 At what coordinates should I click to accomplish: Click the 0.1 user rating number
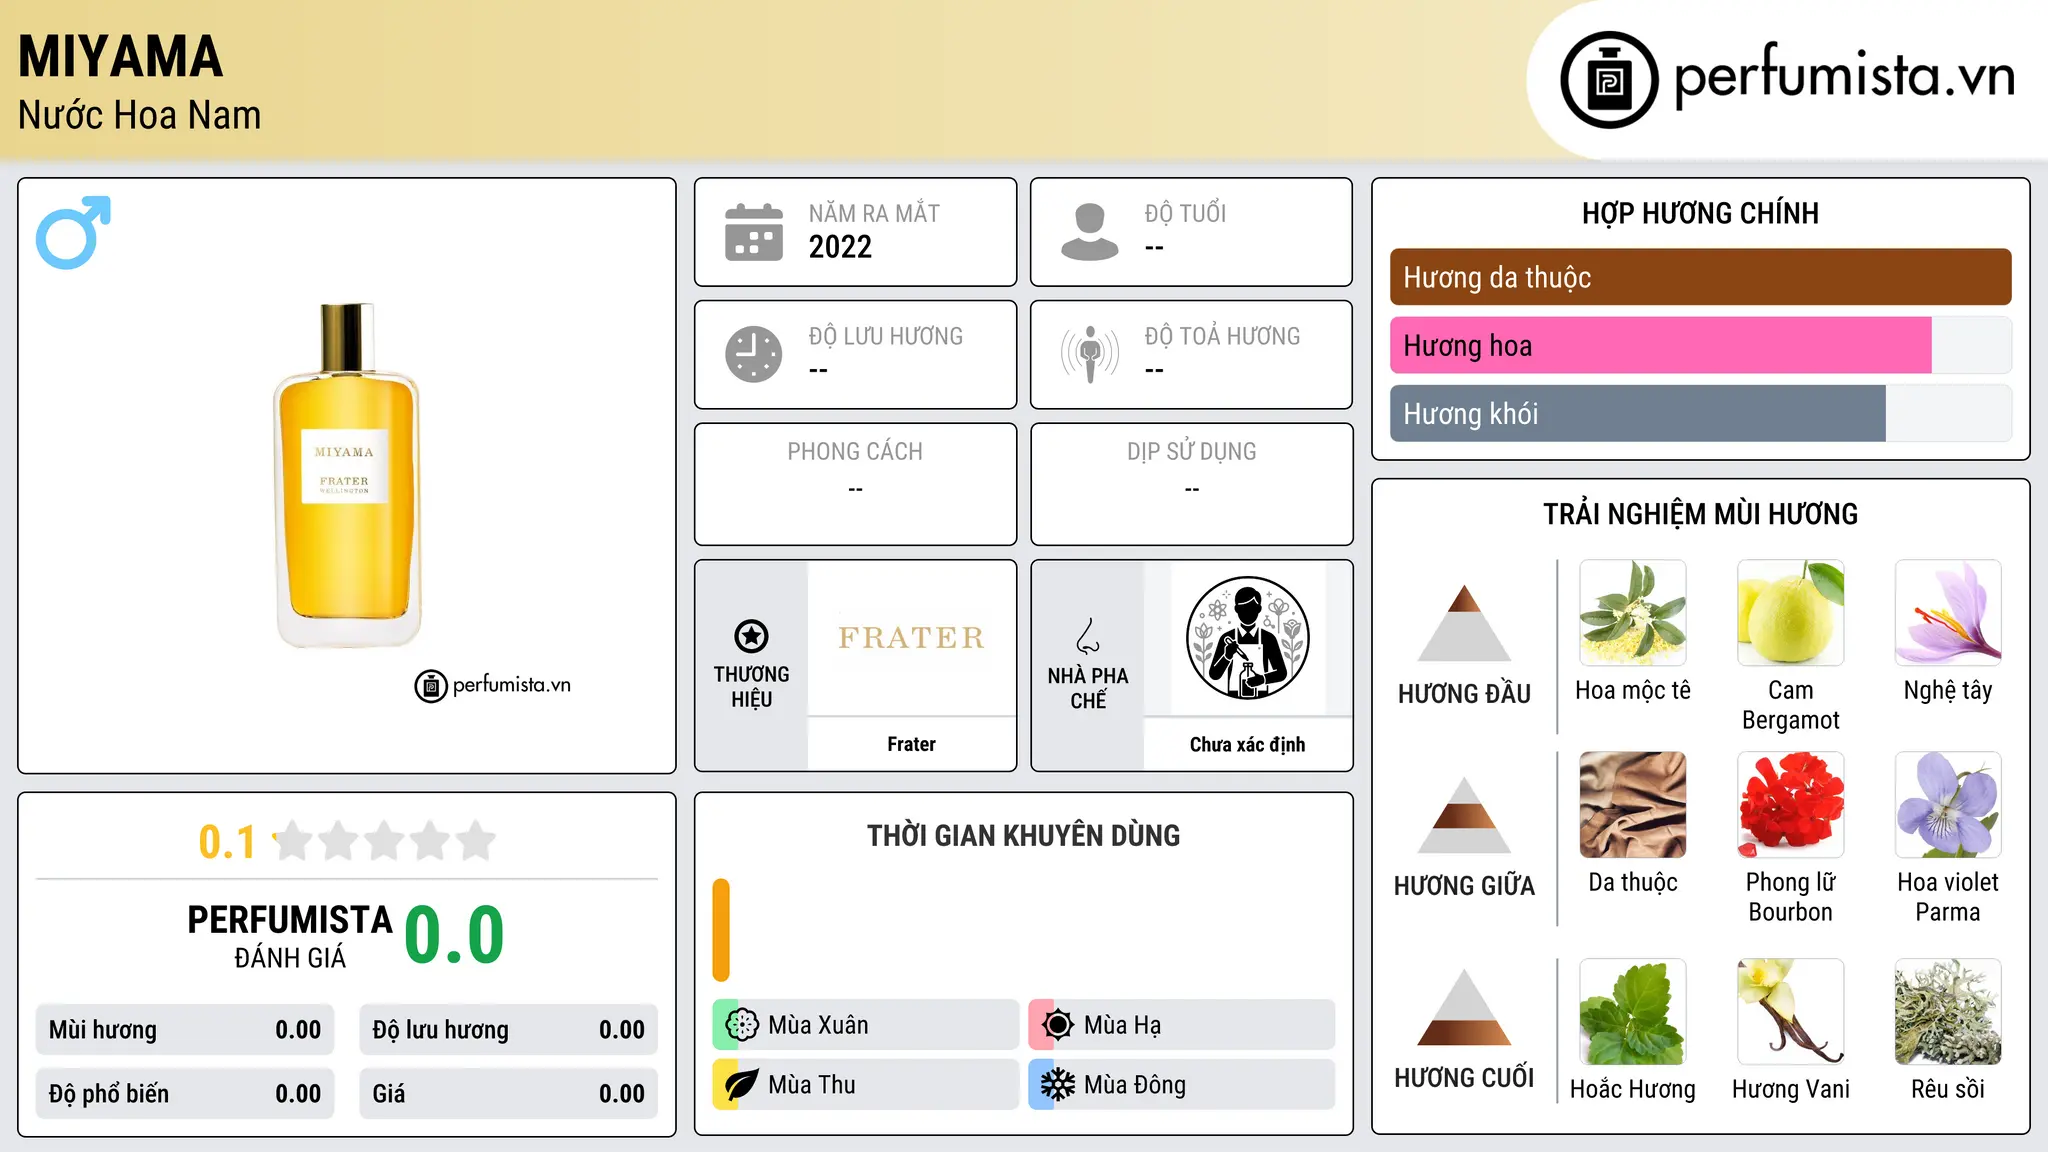227,842
